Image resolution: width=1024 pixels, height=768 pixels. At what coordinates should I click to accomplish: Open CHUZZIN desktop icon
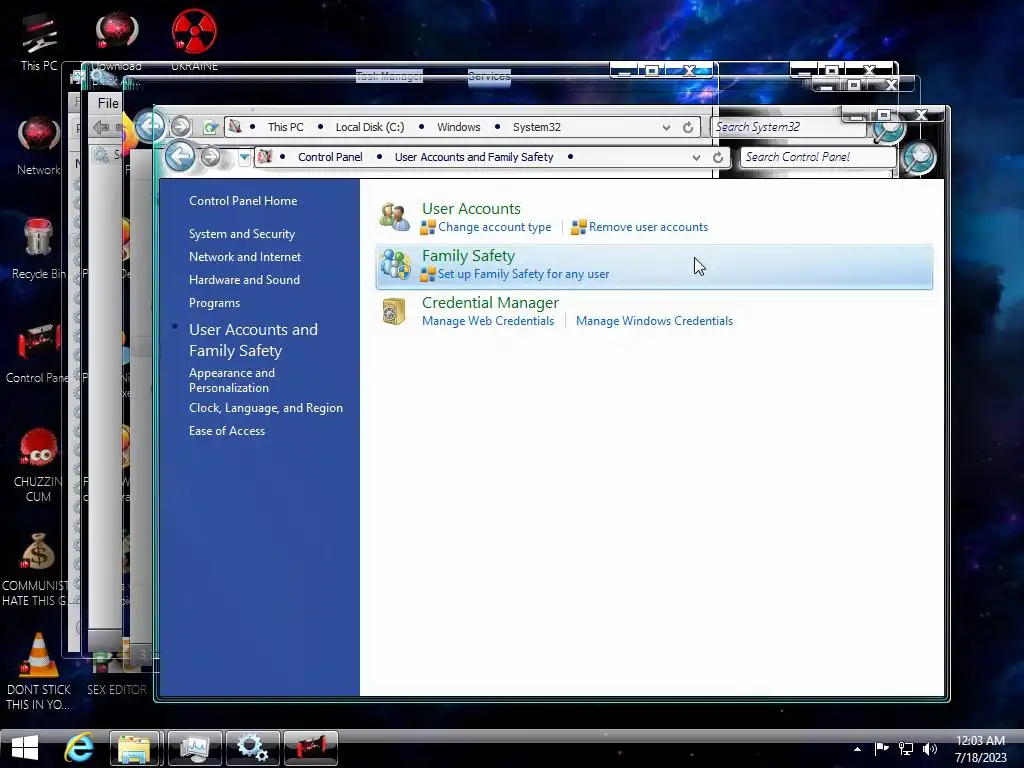[x=38, y=465]
